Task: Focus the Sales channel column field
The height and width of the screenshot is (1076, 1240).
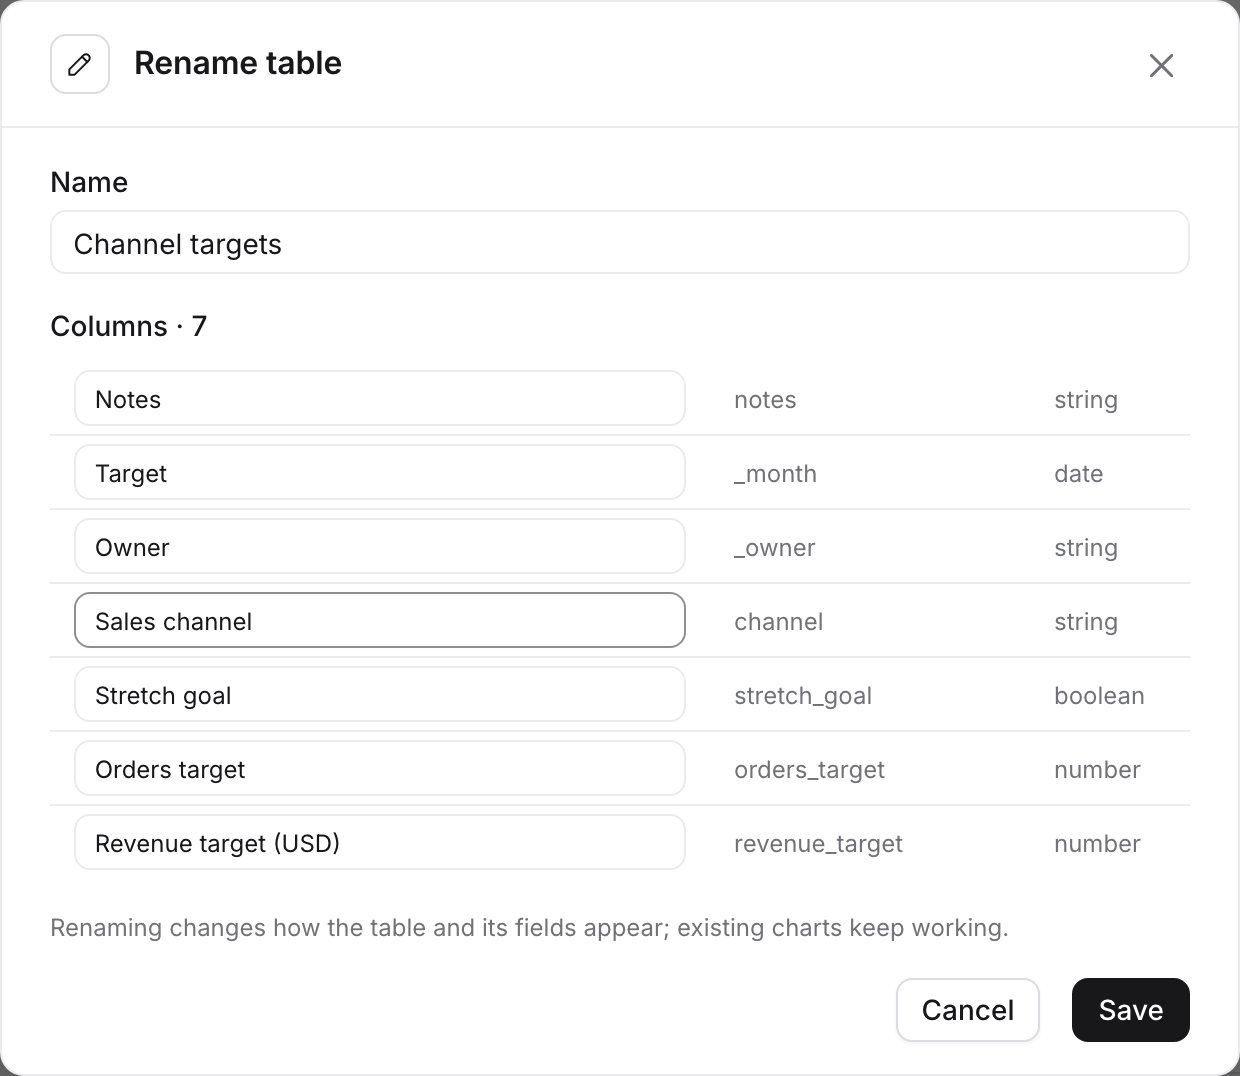Action: pyautogui.click(x=380, y=620)
